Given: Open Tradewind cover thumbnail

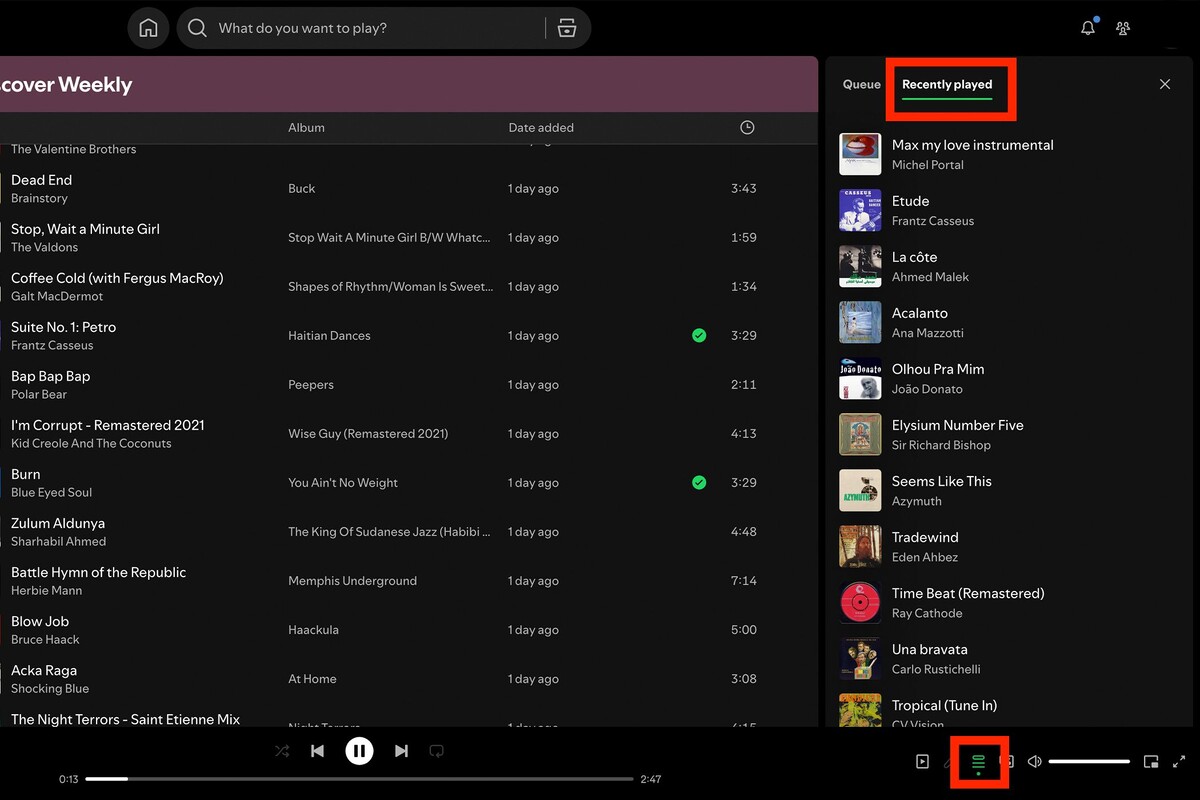Looking at the screenshot, I should tap(860, 546).
